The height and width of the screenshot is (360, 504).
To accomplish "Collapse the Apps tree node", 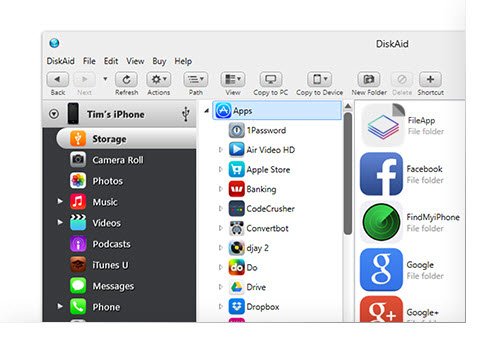I will [x=207, y=111].
